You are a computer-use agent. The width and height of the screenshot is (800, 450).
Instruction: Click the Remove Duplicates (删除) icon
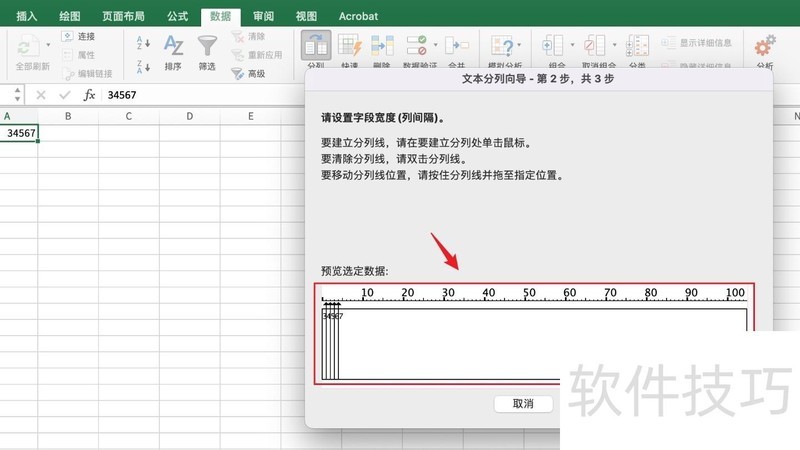382,46
